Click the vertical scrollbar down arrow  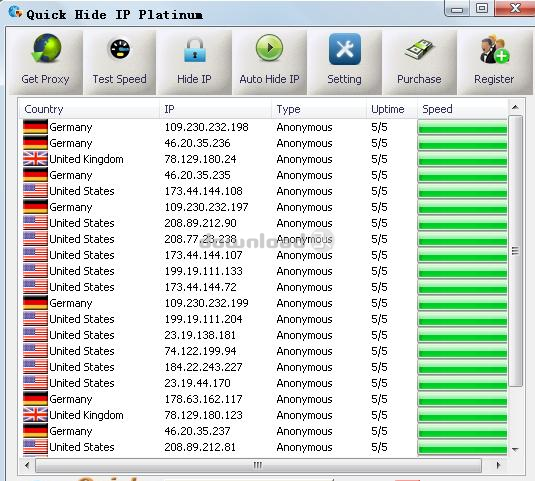coord(515,450)
